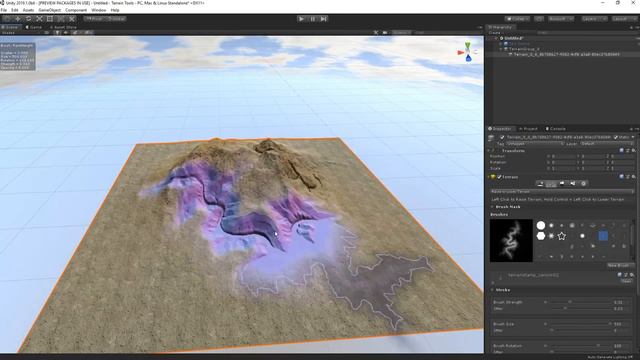This screenshot has height=360, width=640.
Task: Open the GameObject menu
Action: pyautogui.click(x=49, y=10)
